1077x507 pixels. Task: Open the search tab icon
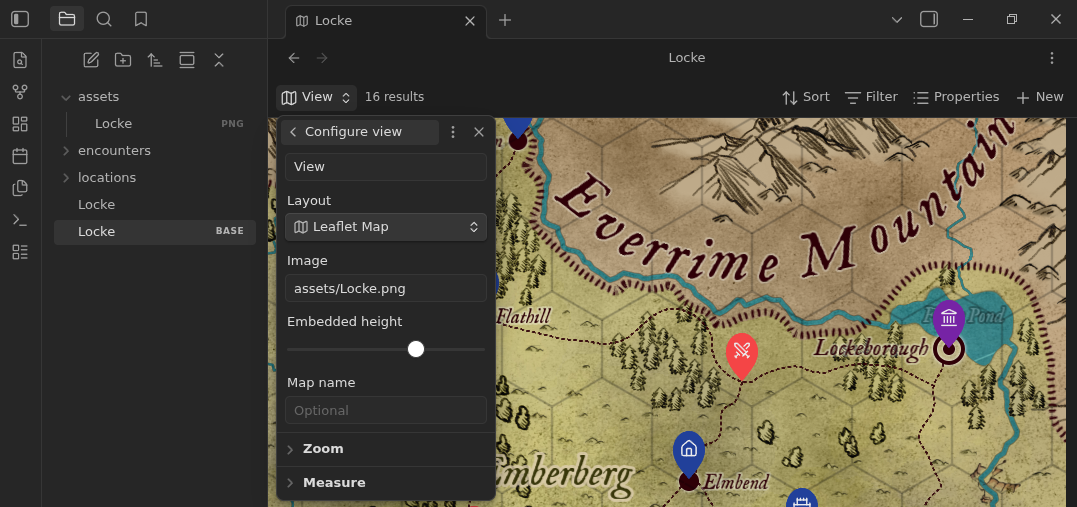[x=104, y=19]
